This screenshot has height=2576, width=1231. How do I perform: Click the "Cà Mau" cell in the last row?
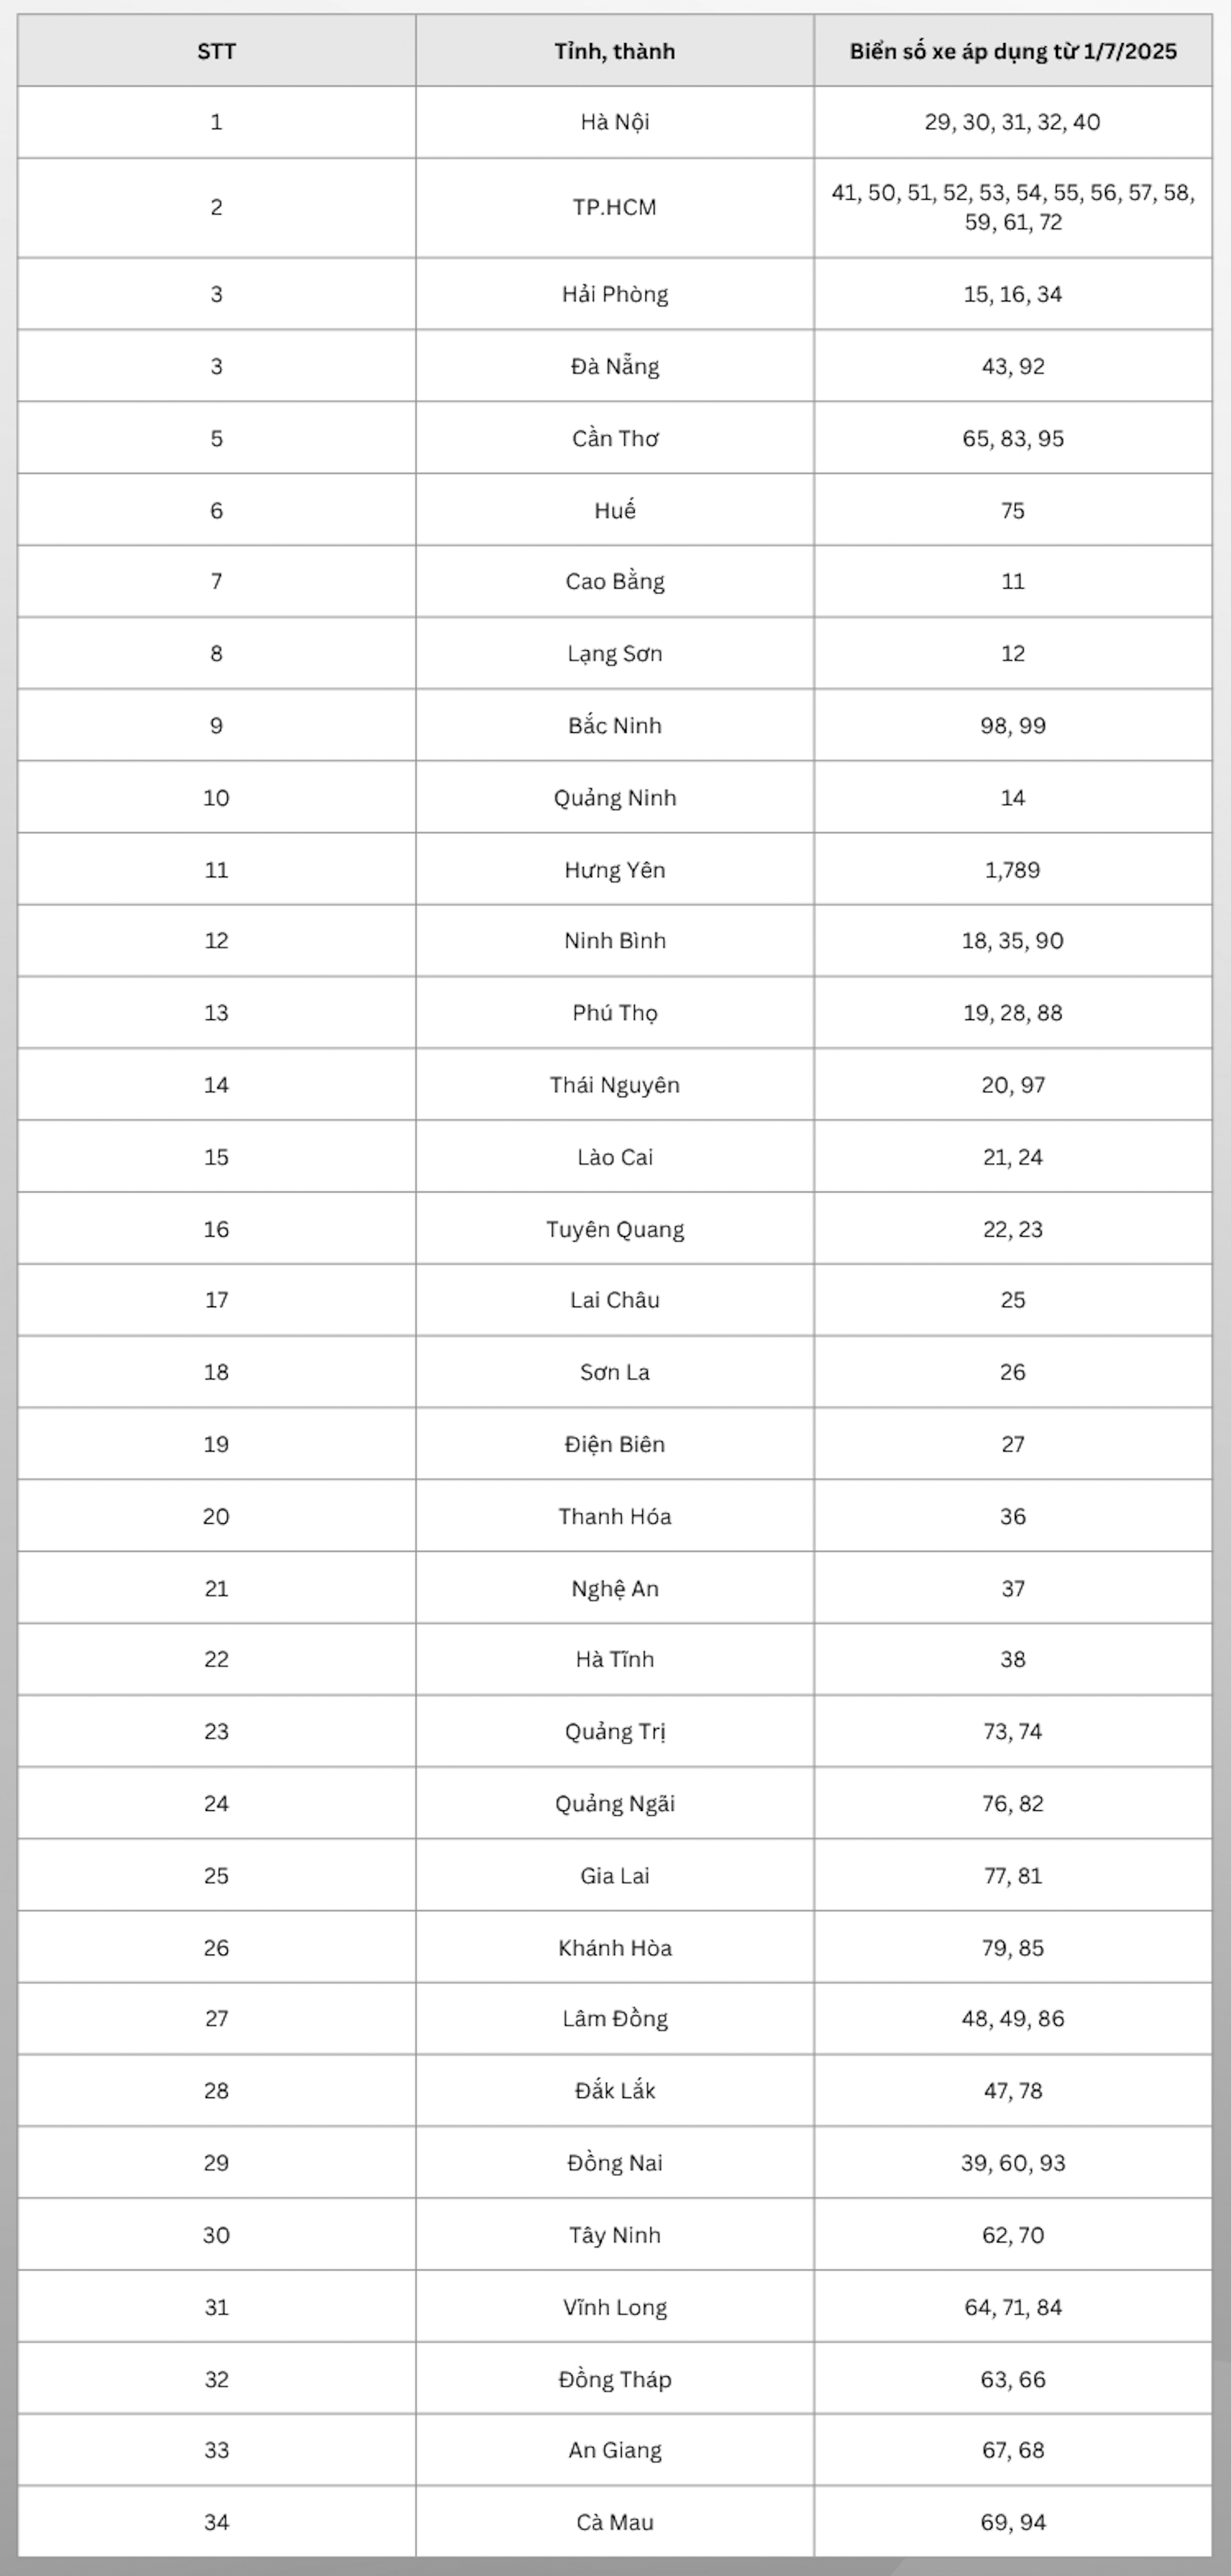(614, 2522)
